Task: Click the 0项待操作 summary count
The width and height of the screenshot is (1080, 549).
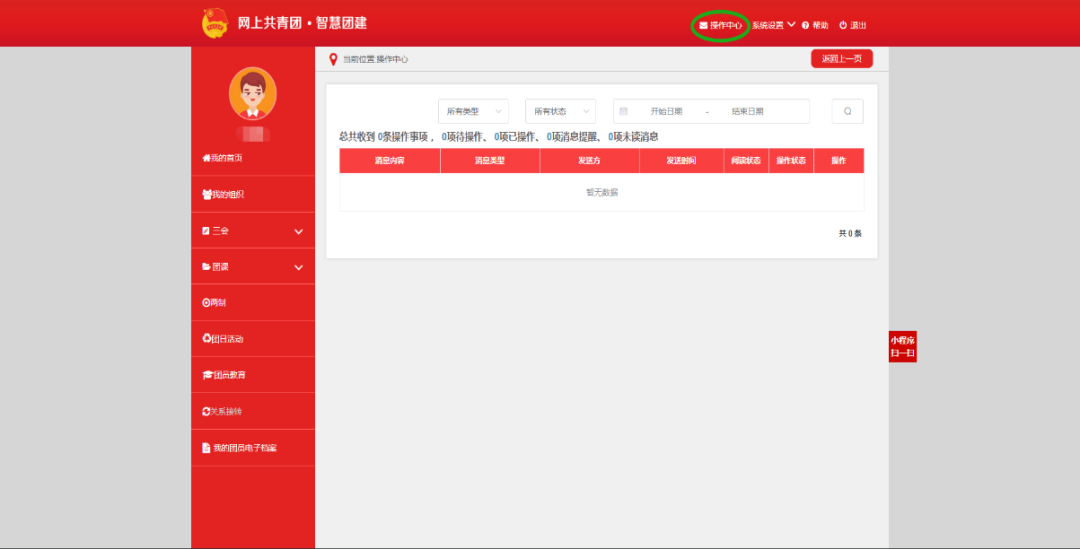Action: pyautogui.click(x=462, y=137)
